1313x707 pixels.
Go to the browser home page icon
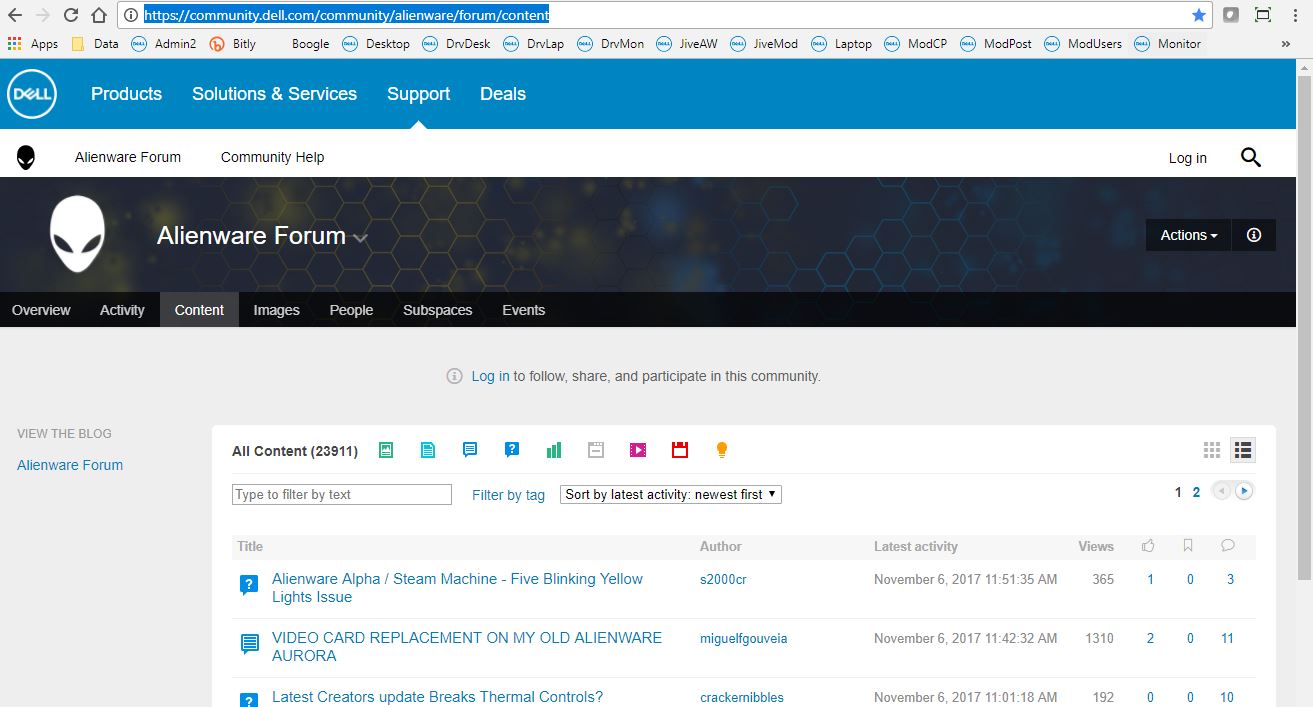tap(98, 15)
